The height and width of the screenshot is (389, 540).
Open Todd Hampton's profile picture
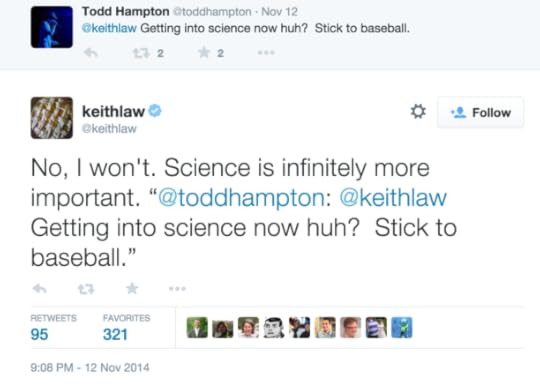click(x=52, y=27)
